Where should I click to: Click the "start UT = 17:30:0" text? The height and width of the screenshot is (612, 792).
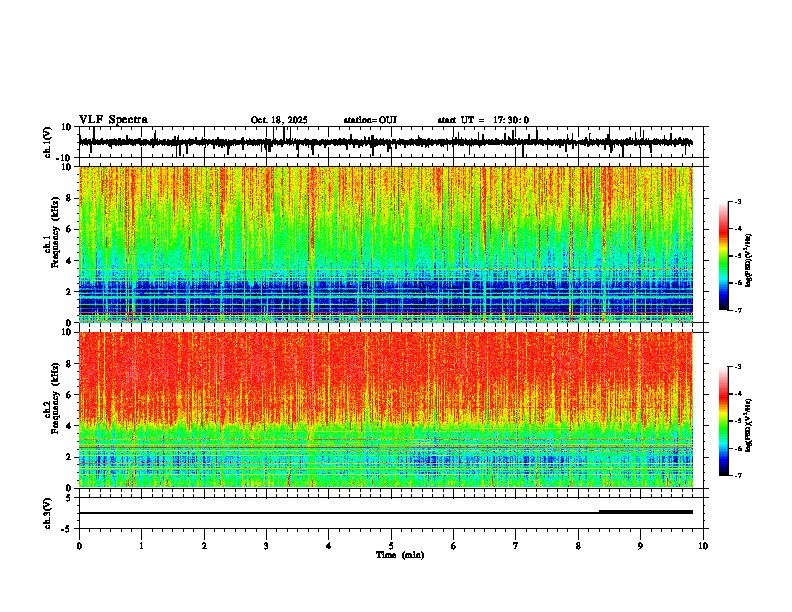pos(483,120)
